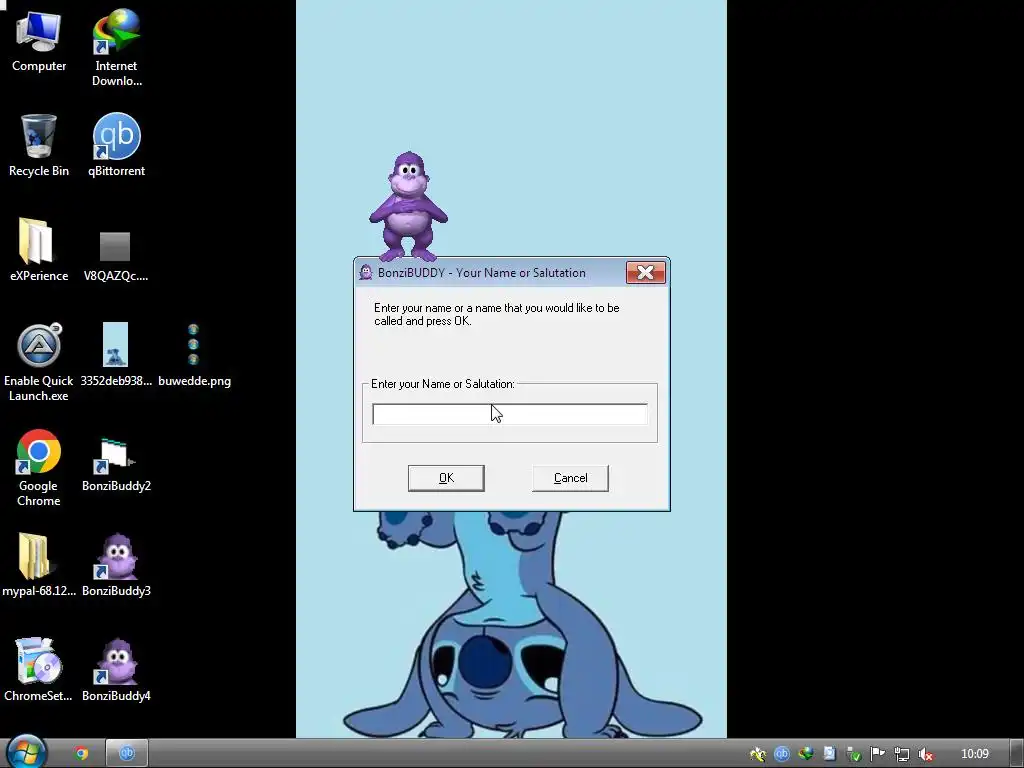Cancel the name dialog
Screen dimensions: 1024x768
570,478
